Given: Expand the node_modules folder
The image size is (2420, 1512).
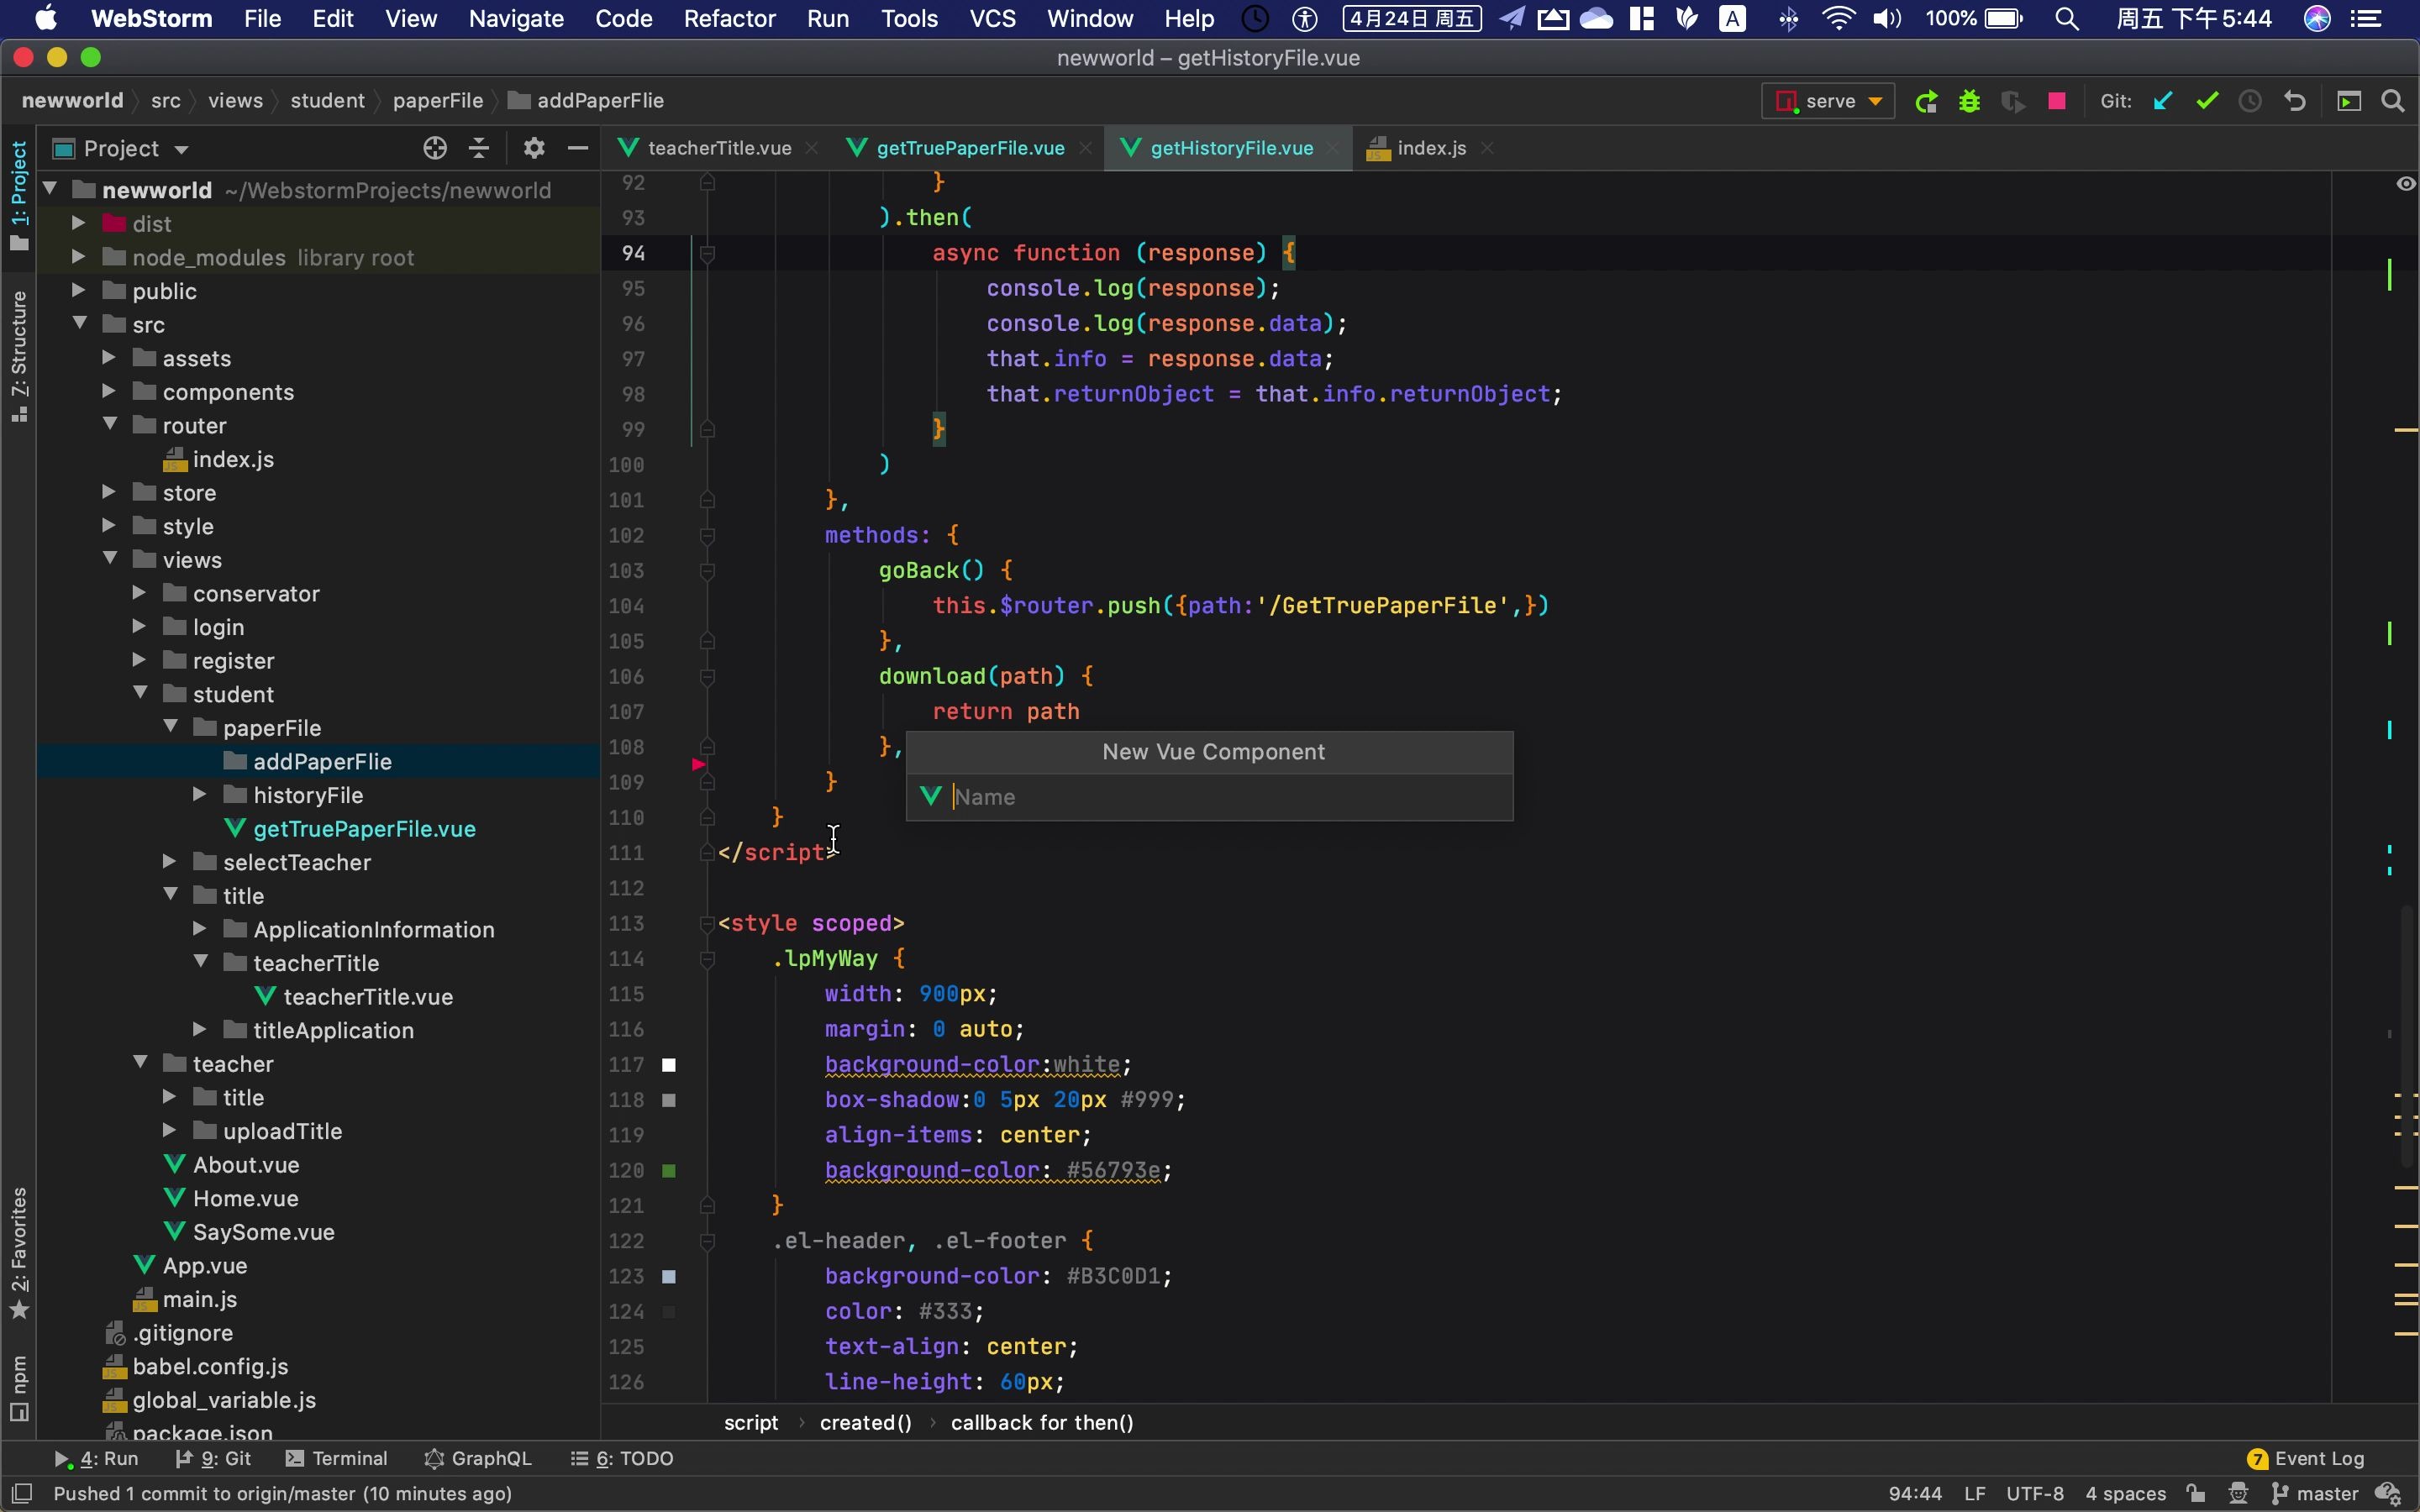Looking at the screenshot, I should [78, 257].
